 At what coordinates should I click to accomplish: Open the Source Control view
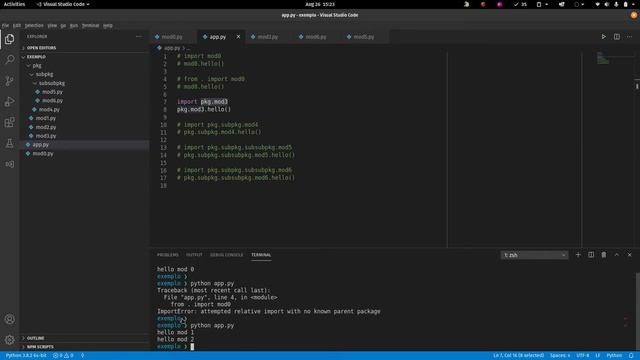9,81
